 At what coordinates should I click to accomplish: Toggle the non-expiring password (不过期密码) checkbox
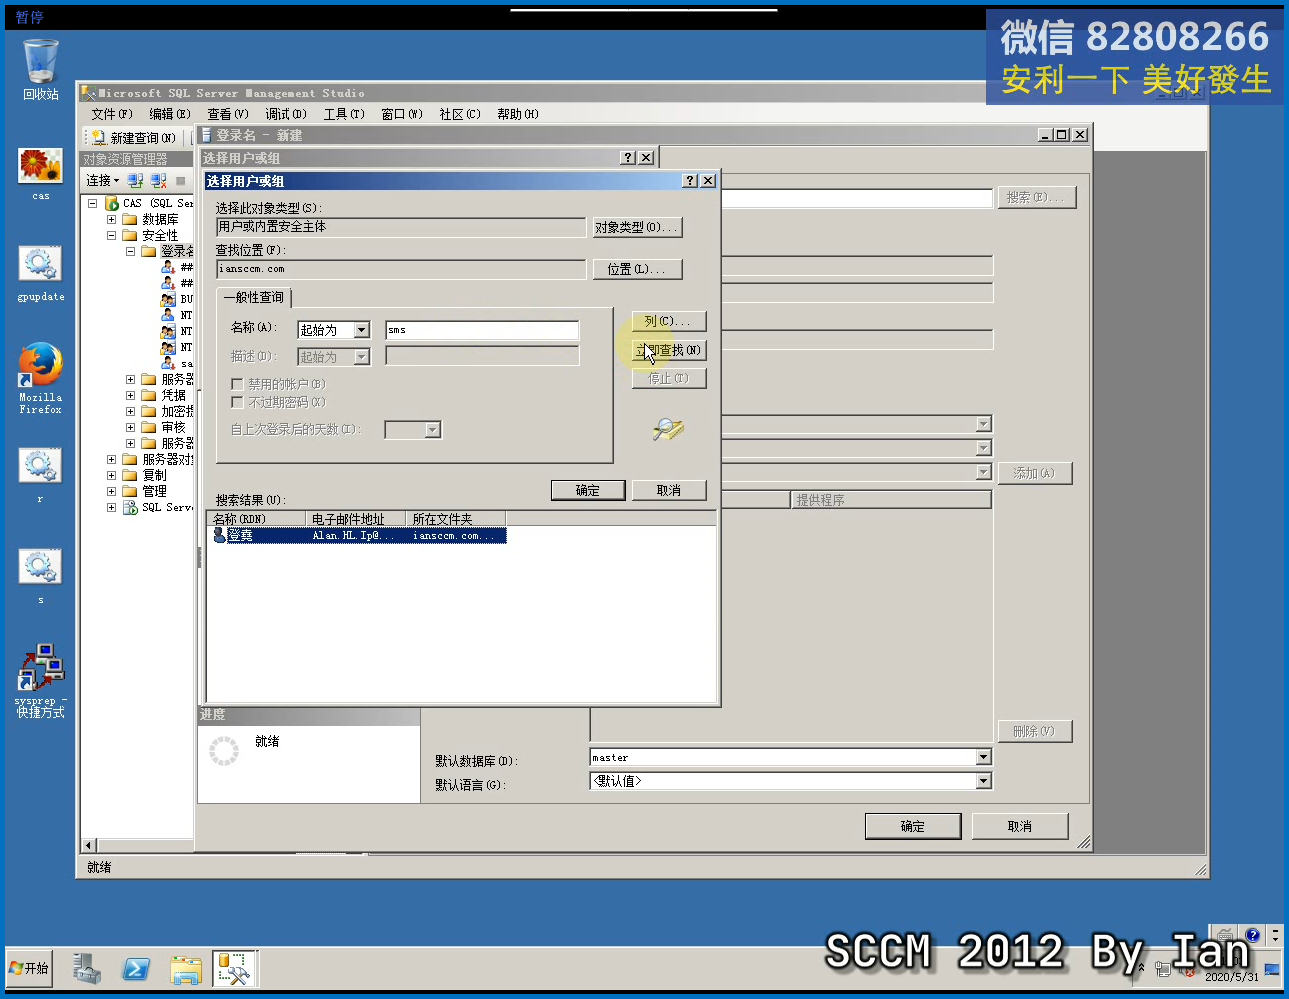[237, 402]
